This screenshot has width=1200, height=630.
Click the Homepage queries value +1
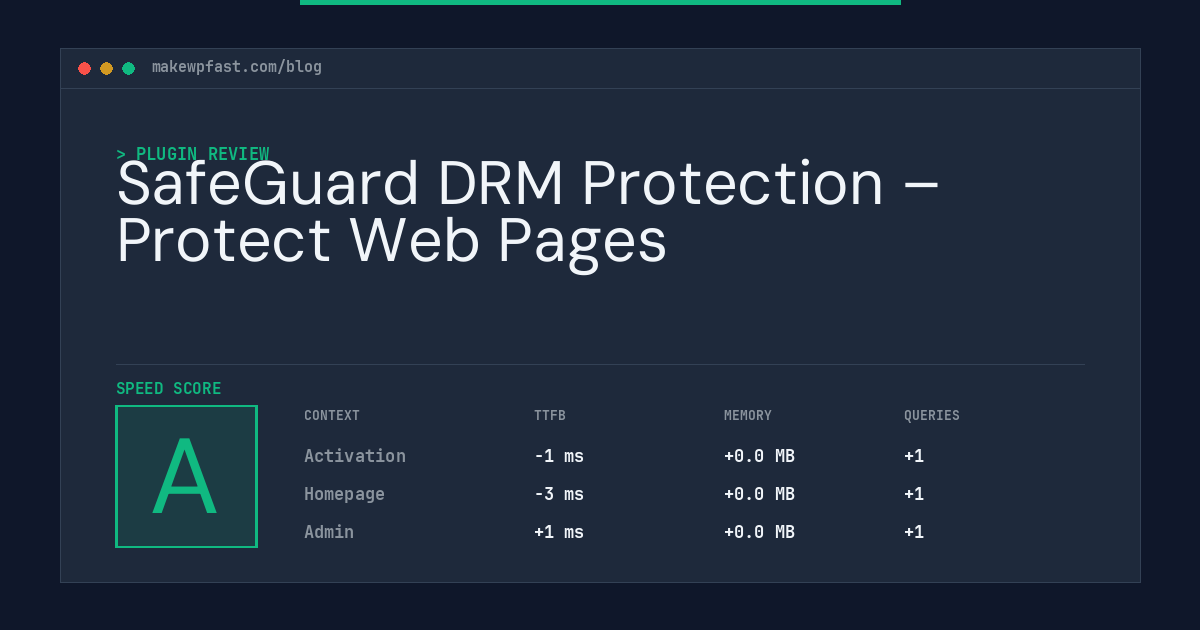pos(914,494)
